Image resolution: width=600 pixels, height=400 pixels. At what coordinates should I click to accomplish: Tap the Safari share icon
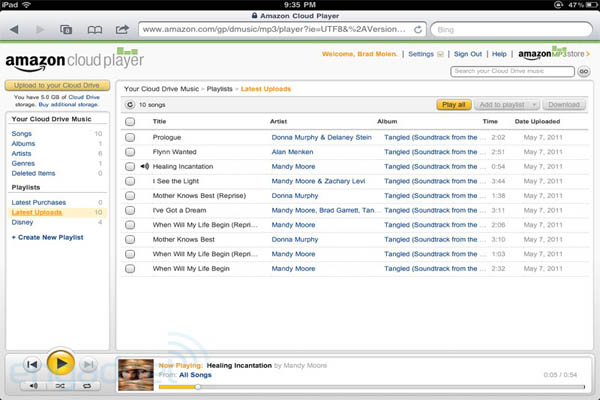122,30
